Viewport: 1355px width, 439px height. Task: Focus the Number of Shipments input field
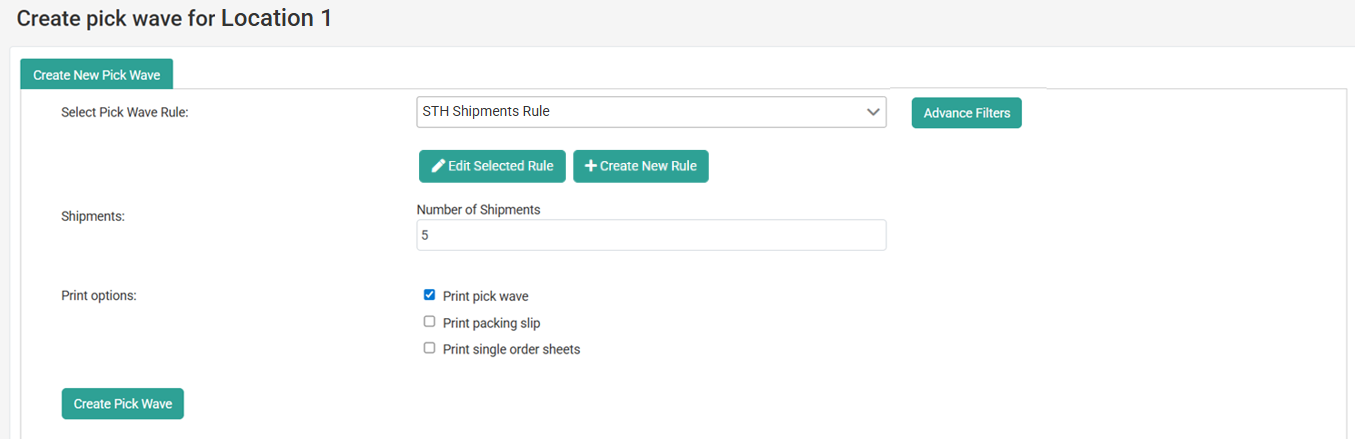(650, 235)
